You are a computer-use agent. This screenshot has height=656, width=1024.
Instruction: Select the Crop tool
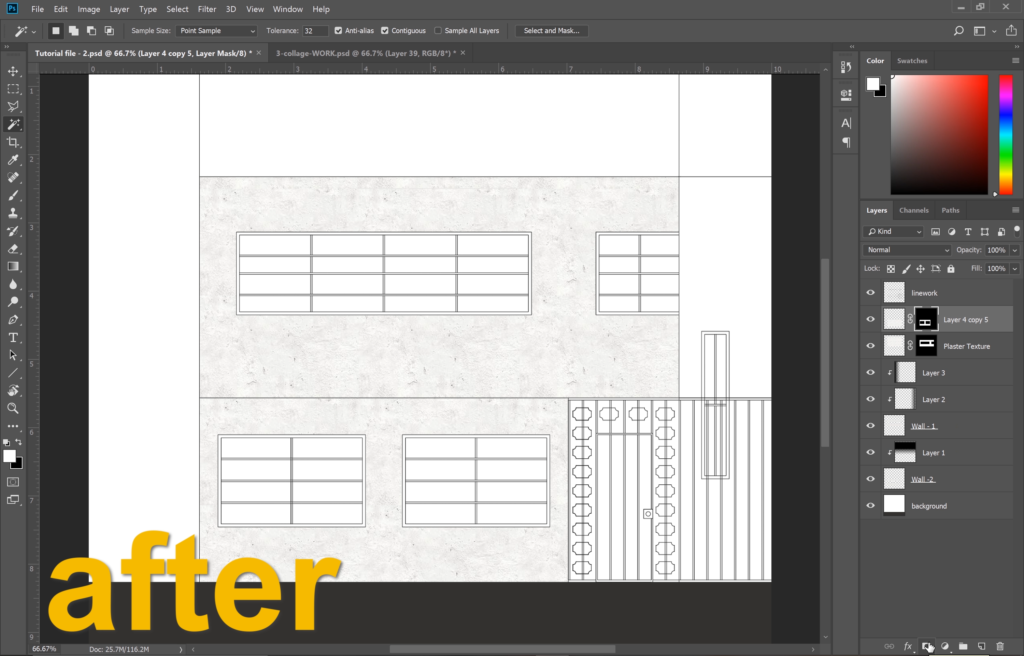pos(13,142)
